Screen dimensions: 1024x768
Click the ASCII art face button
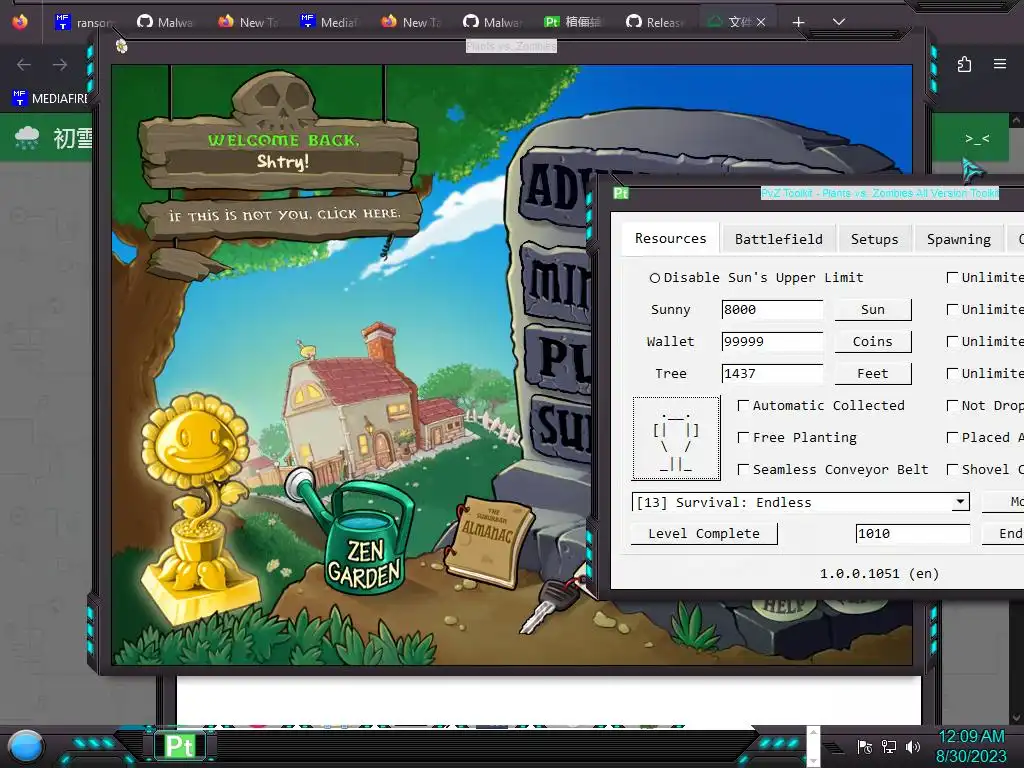pos(676,438)
